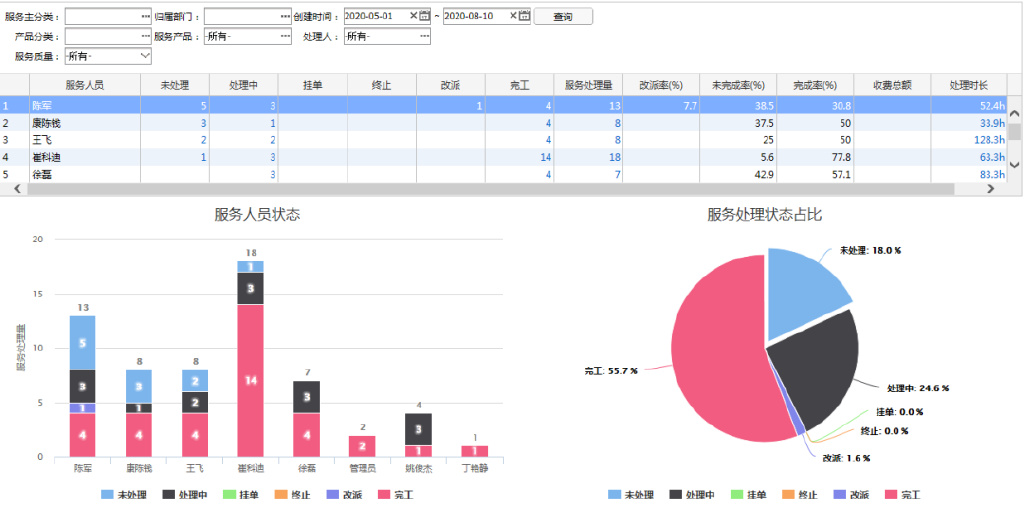Click ellipsis button of 处理人 field
Image resolution: width=1024 pixels, height=517 pixels.
tap(425, 37)
